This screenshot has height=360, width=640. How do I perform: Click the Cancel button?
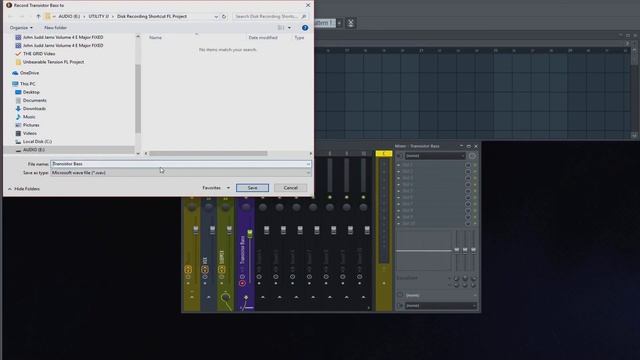coord(291,188)
